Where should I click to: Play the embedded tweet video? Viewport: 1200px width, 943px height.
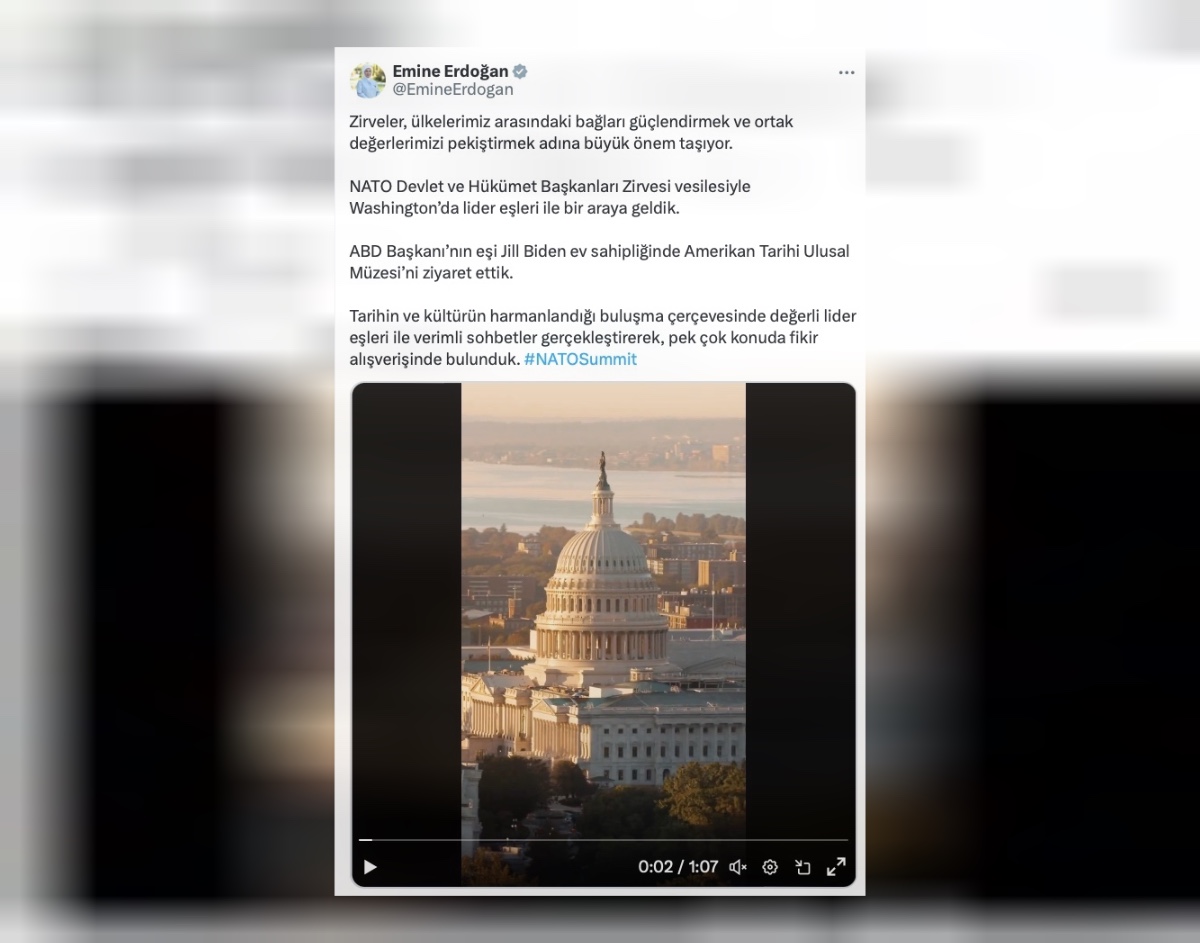370,867
